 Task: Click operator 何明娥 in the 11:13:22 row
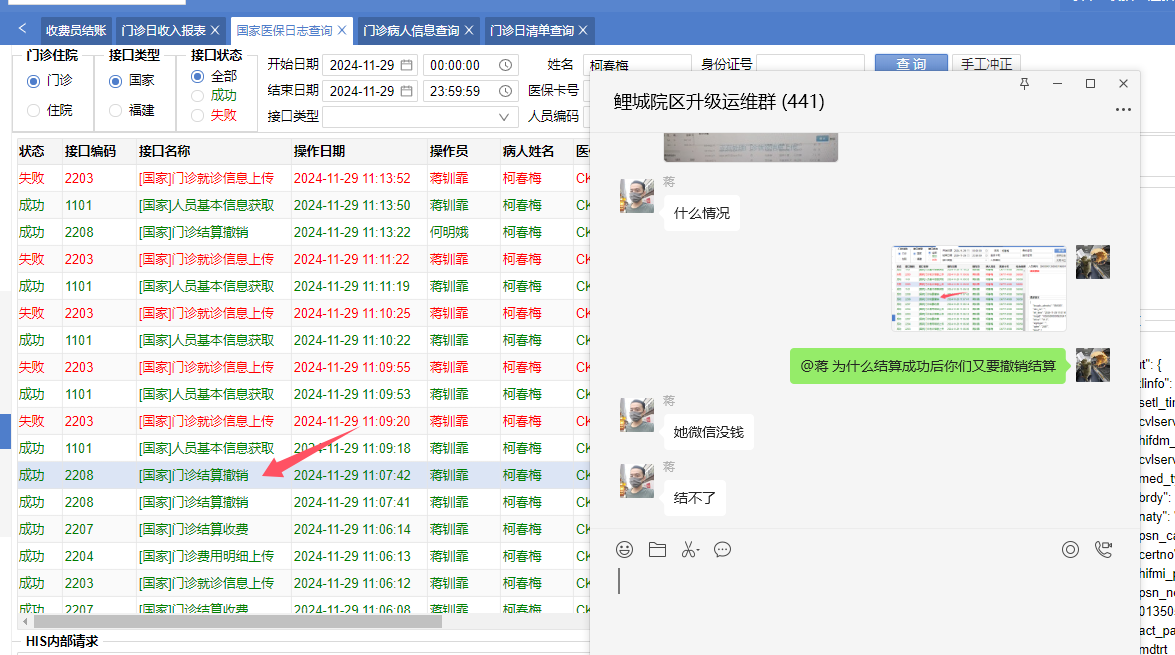449,232
